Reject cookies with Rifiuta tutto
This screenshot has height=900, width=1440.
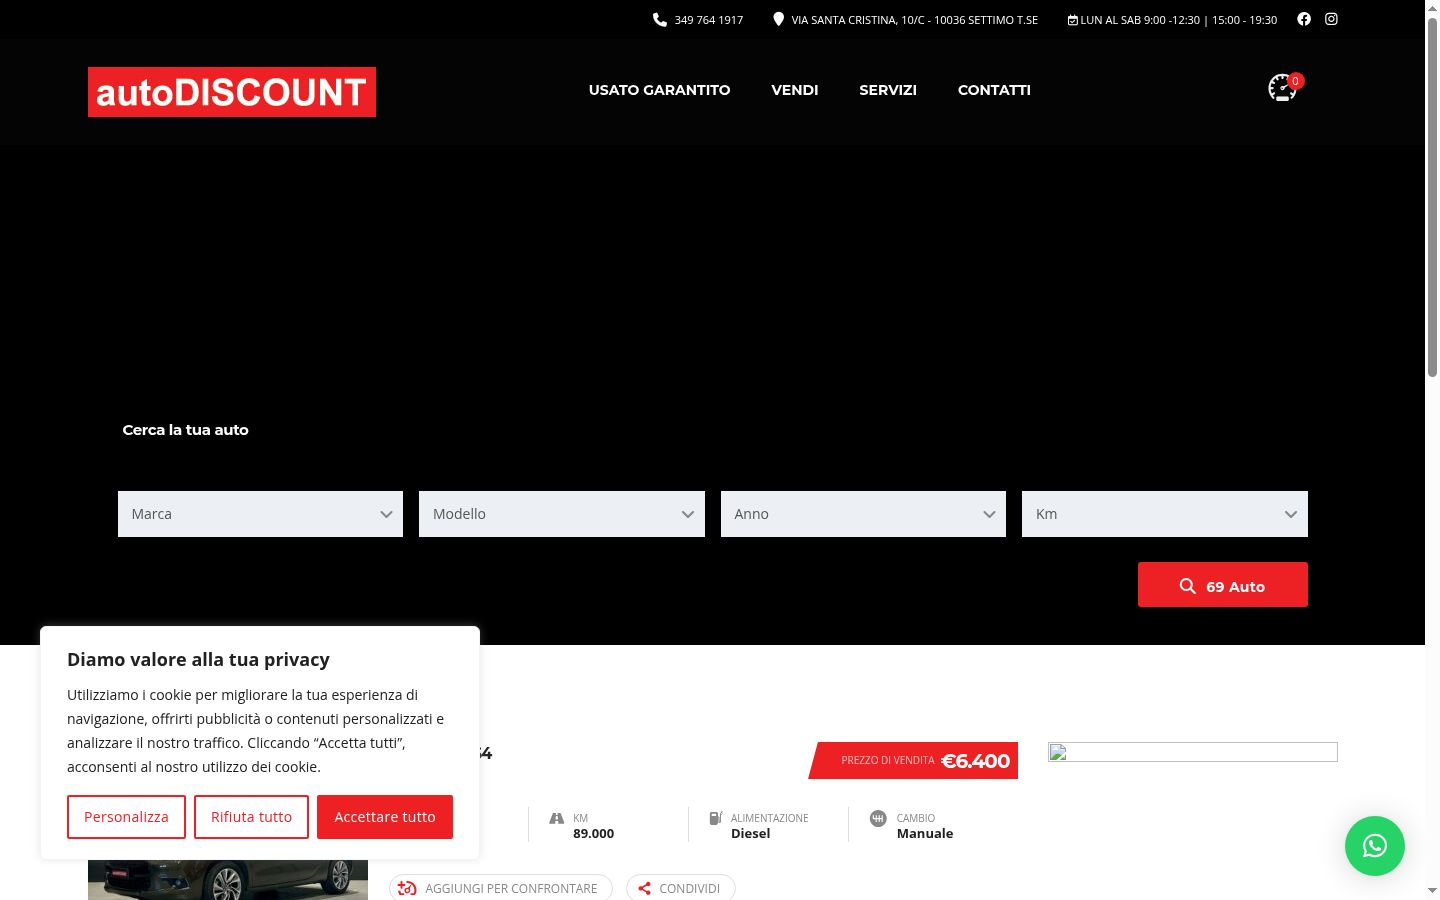click(251, 817)
